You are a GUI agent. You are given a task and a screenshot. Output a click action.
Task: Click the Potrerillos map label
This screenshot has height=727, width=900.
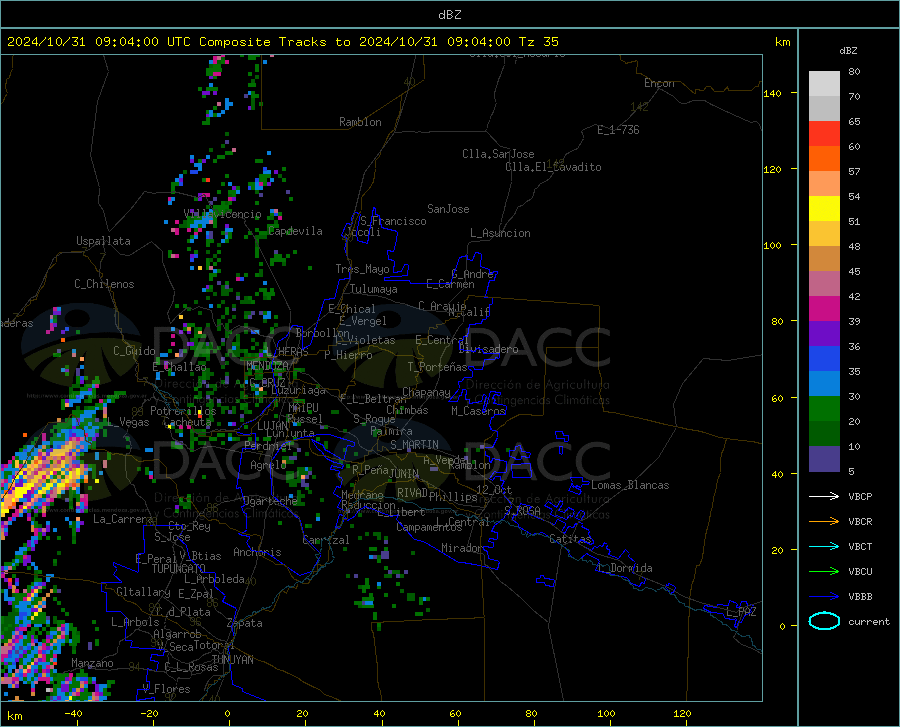point(183,411)
